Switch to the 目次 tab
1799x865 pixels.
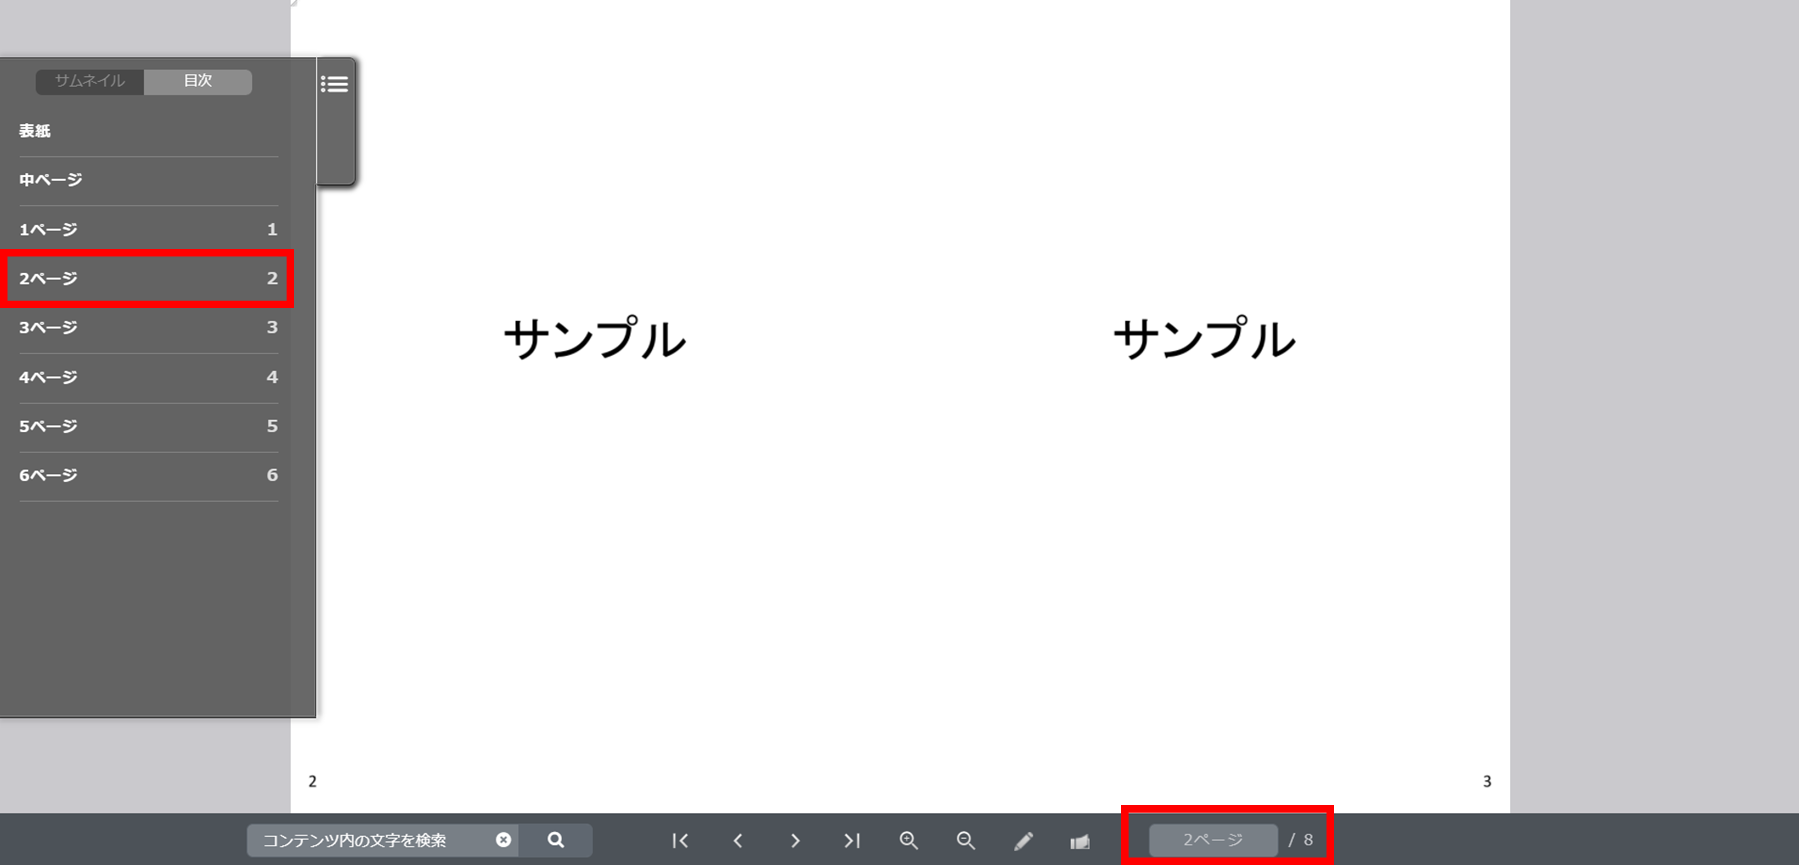pos(198,81)
